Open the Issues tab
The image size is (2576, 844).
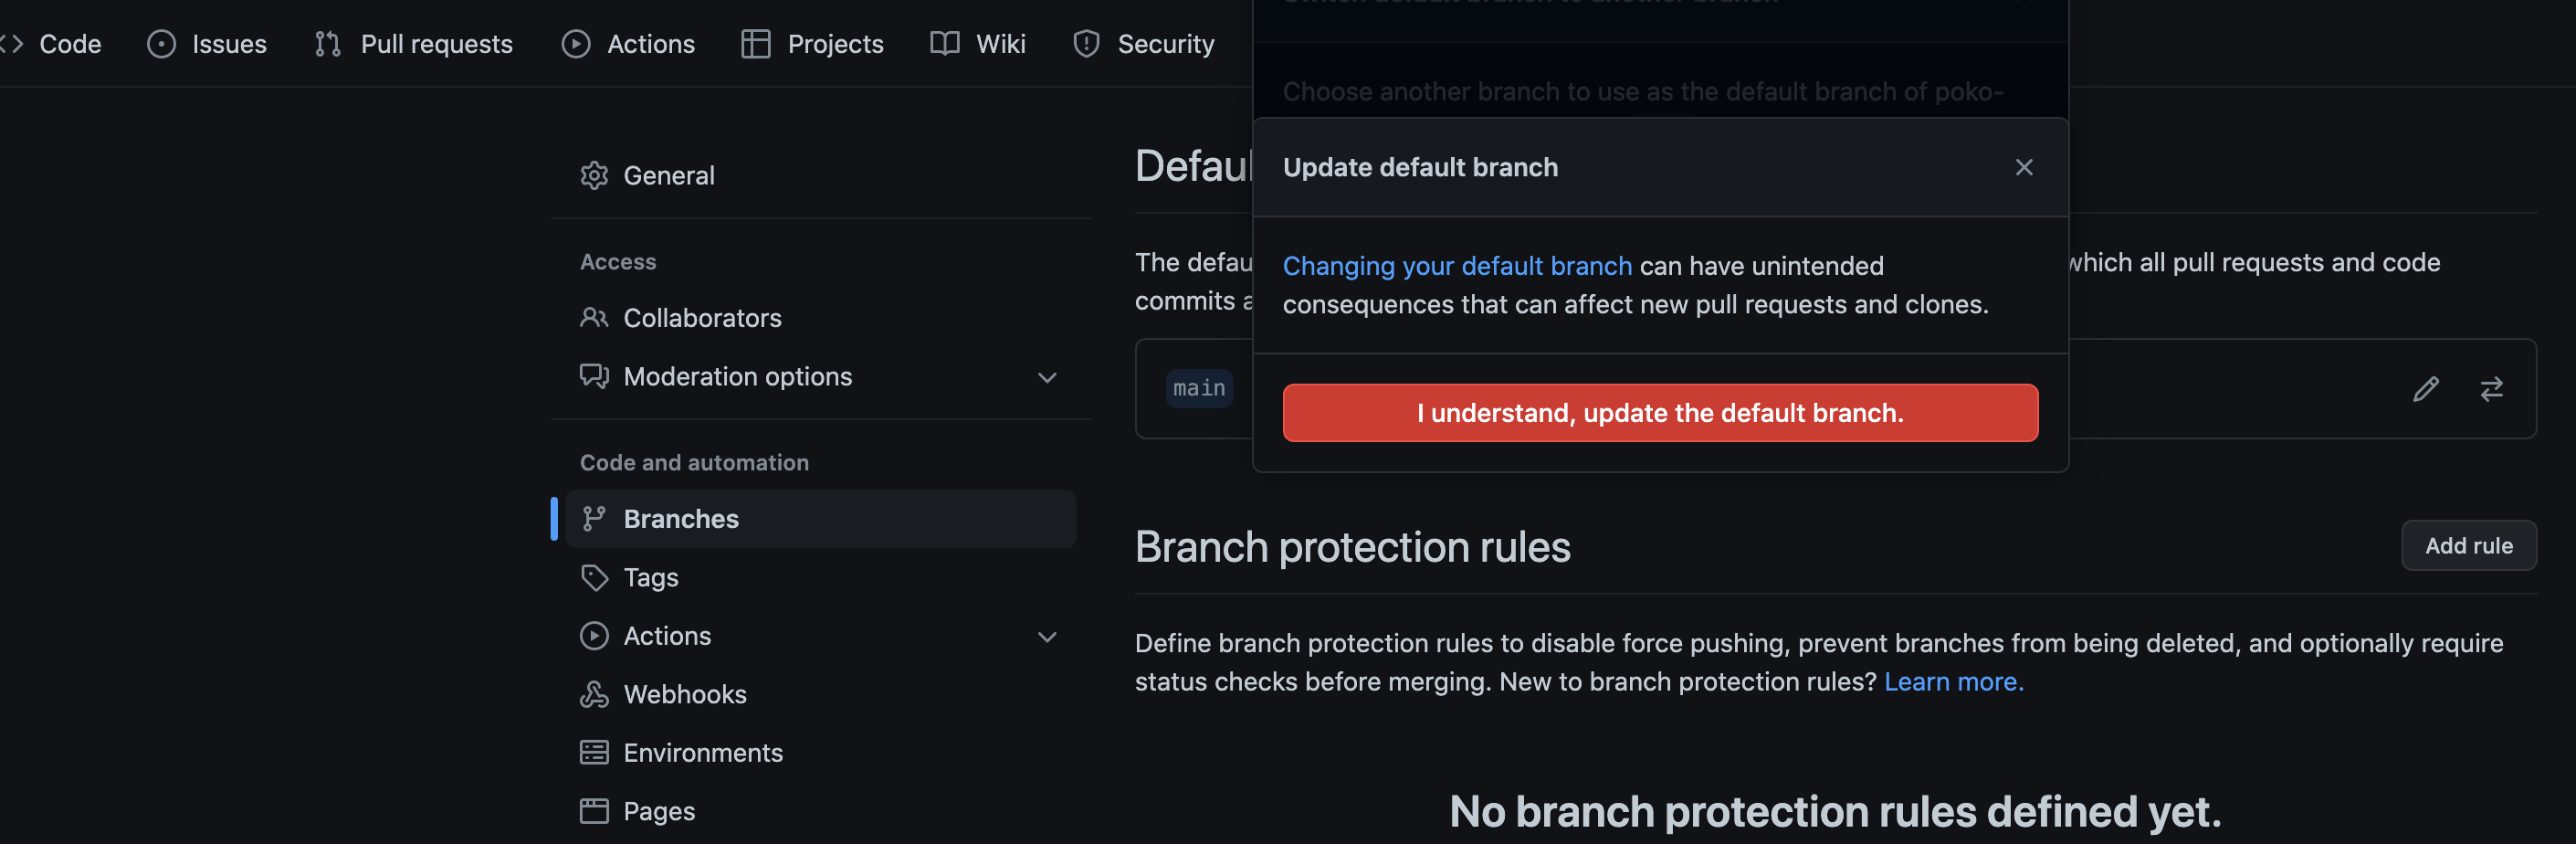pyautogui.click(x=207, y=44)
